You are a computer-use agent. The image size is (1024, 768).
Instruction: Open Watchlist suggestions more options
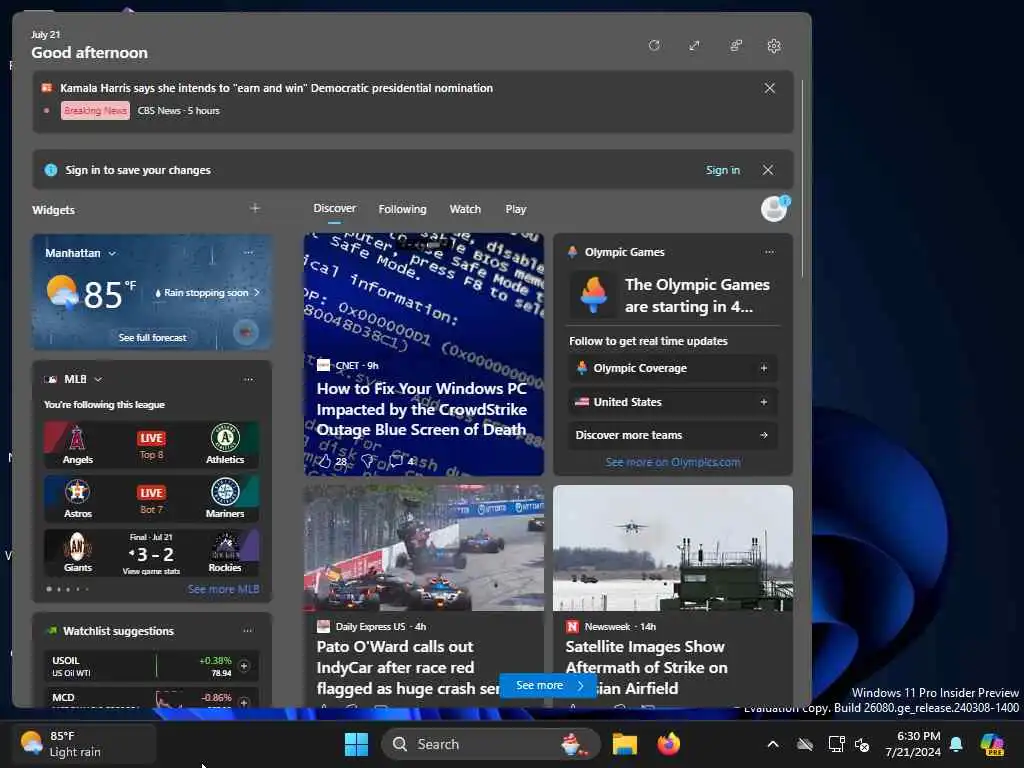(248, 630)
